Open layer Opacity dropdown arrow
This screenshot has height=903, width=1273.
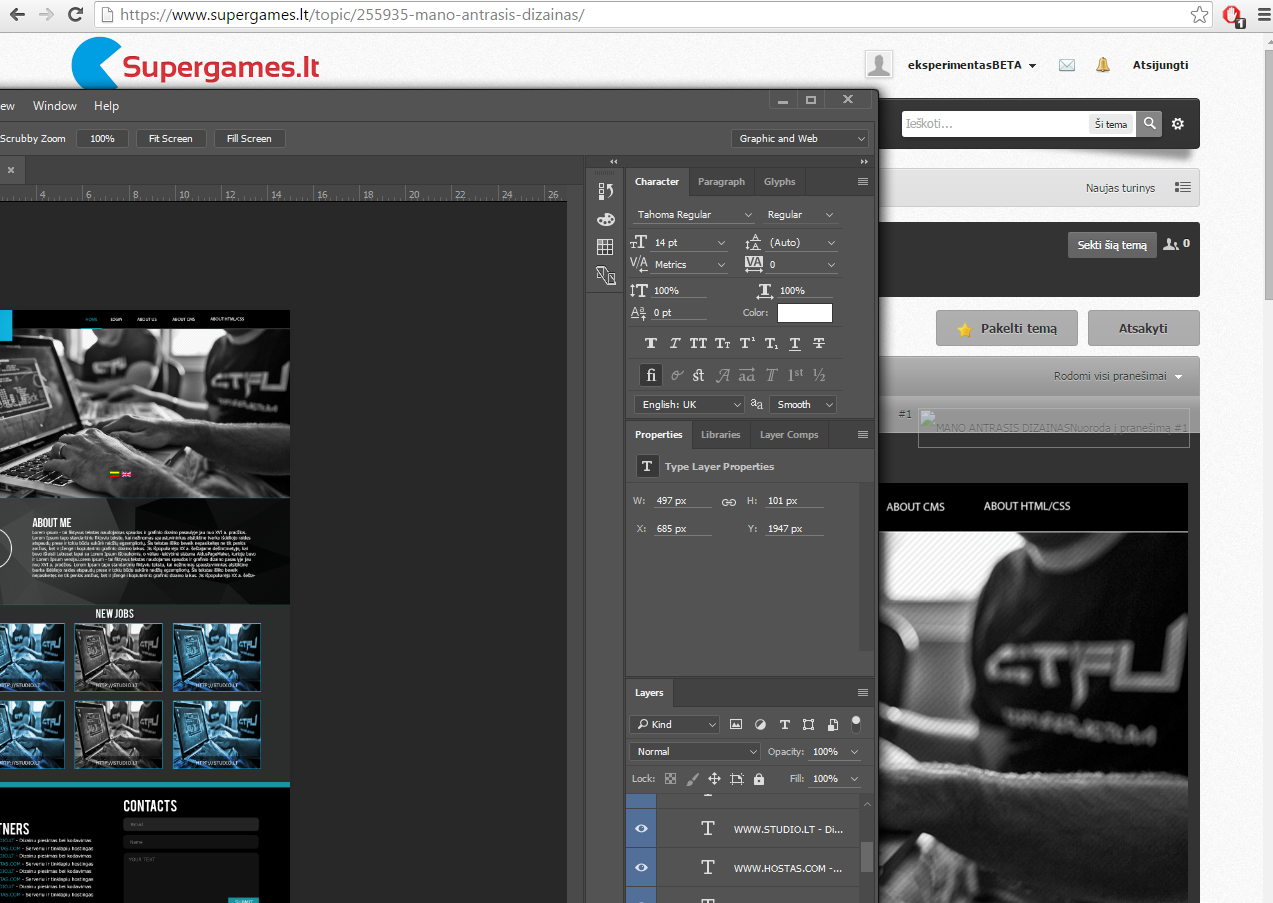pyautogui.click(x=854, y=752)
